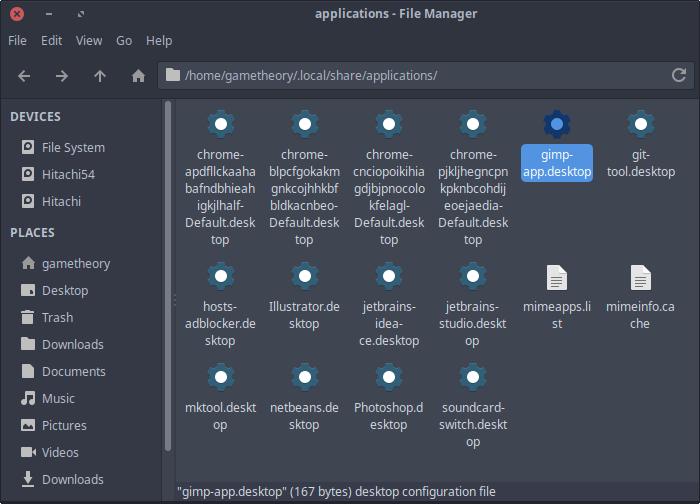Select chrome-pjkljhegncpn Default.desktop file icon

[x=473, y=124]
